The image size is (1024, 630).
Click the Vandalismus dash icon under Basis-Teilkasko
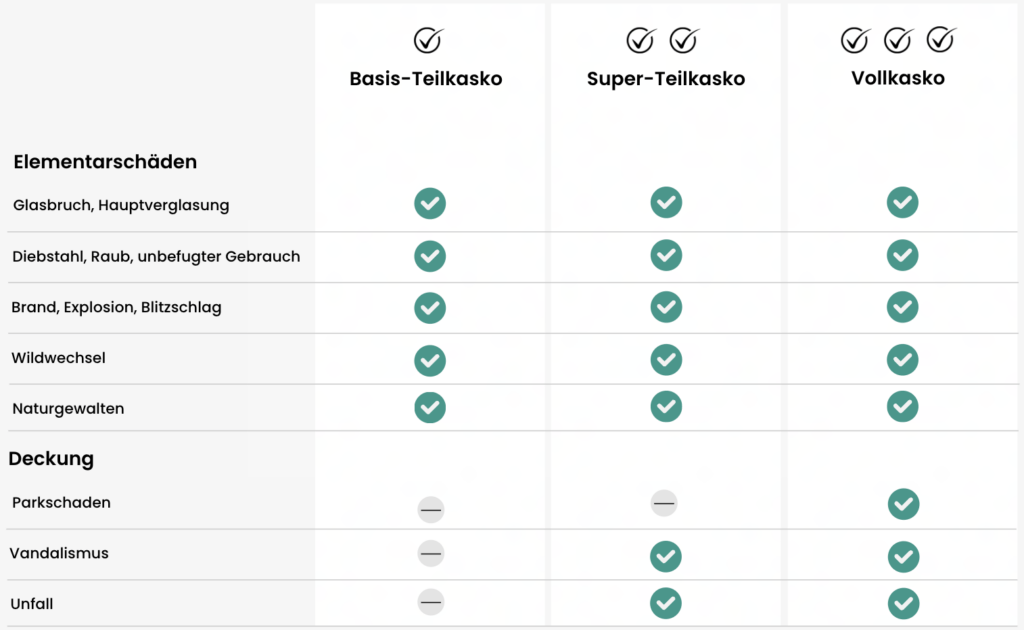click(431, 554)
